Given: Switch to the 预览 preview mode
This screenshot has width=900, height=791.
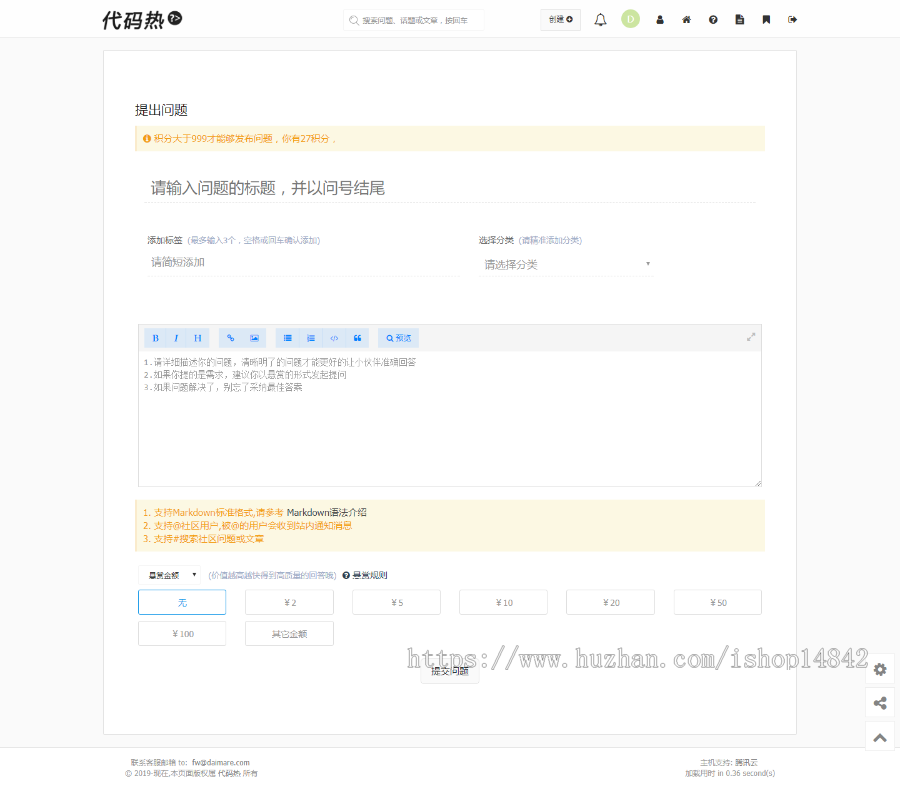Looking at the screenshot, I should 398,337.
